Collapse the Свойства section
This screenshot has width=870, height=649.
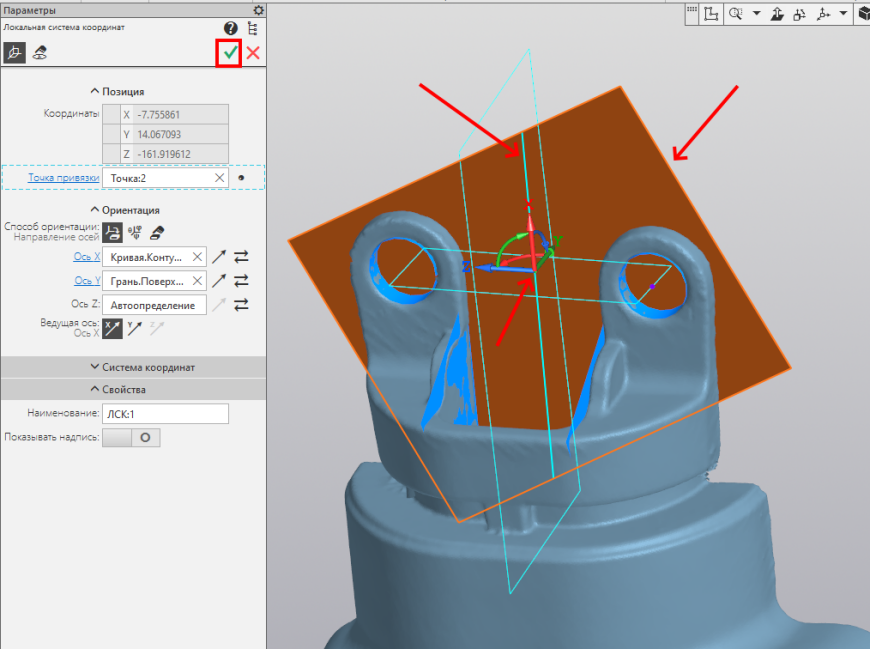[118, 389]
